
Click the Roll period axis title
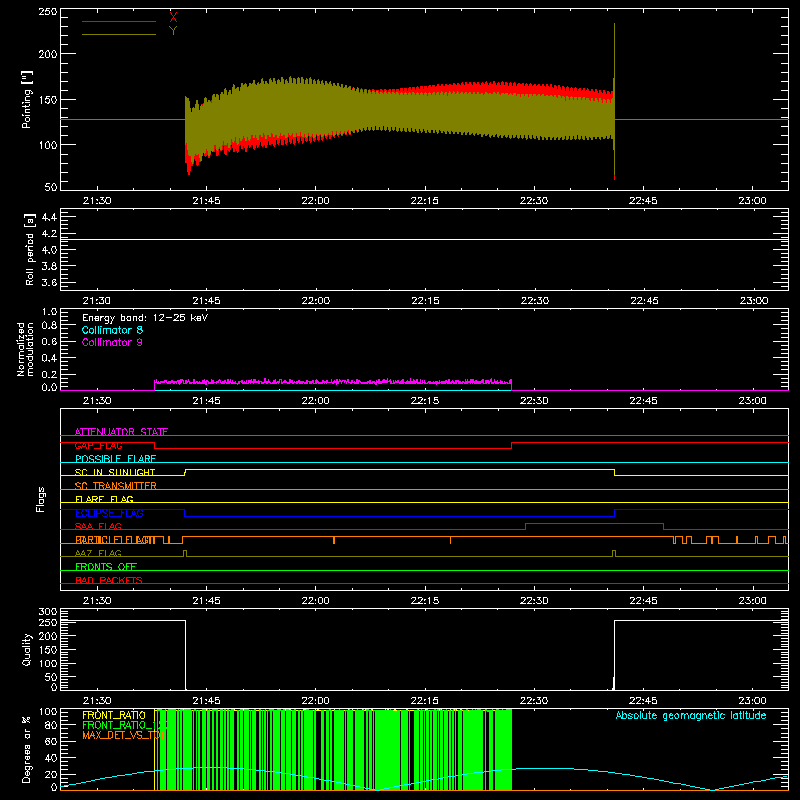pos(29,249)
